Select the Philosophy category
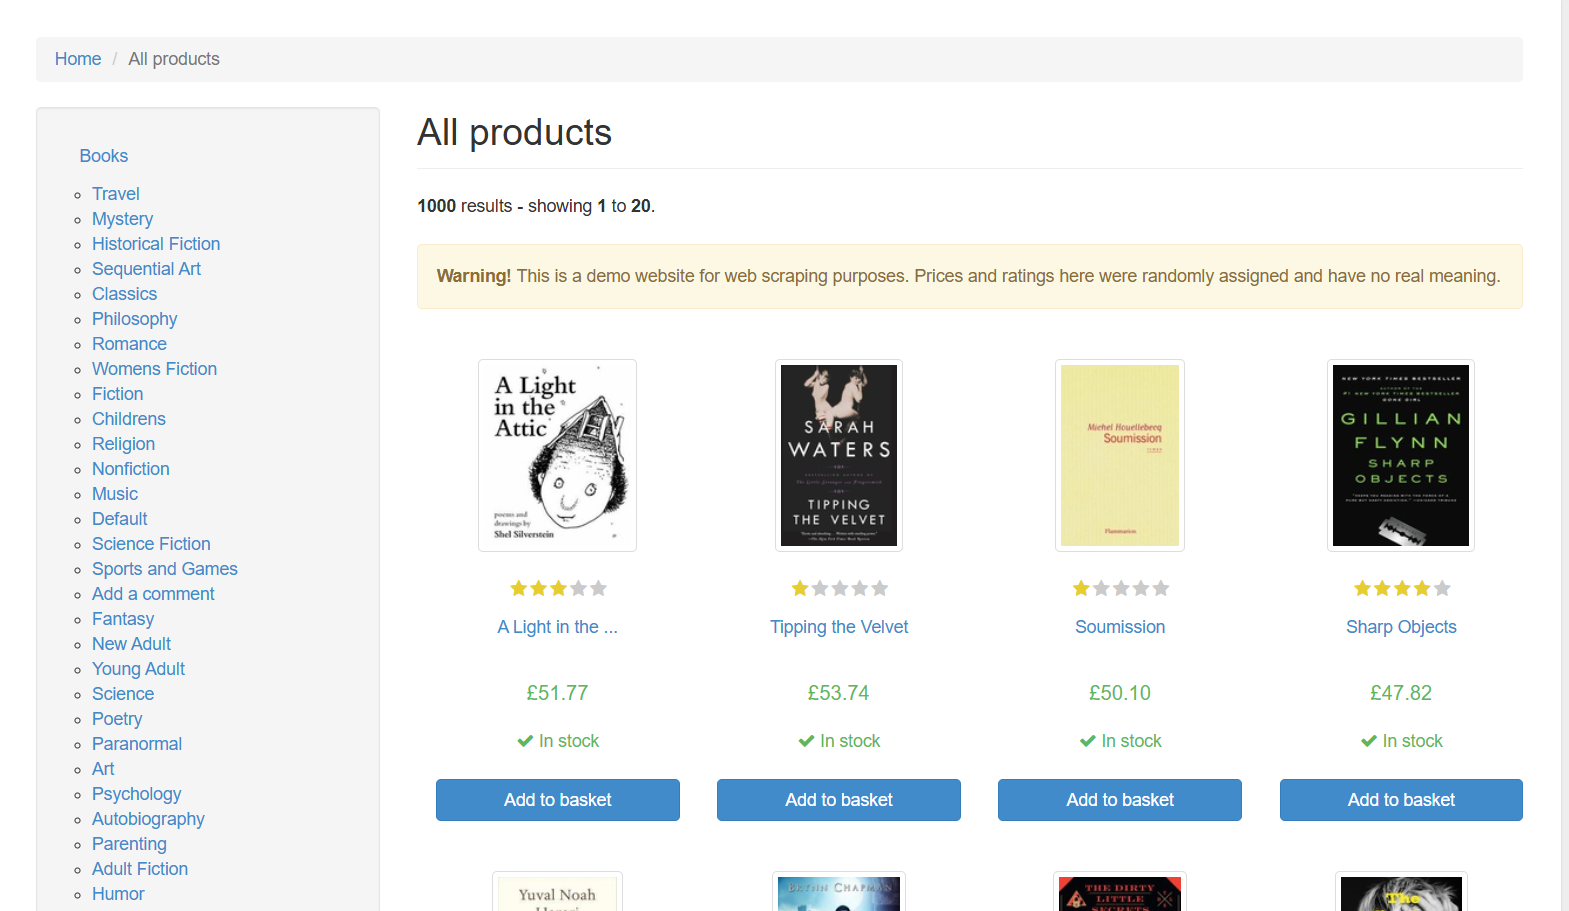Image resolution: width=1569 pixels, height=911 pixels. (x=135, y=319)
